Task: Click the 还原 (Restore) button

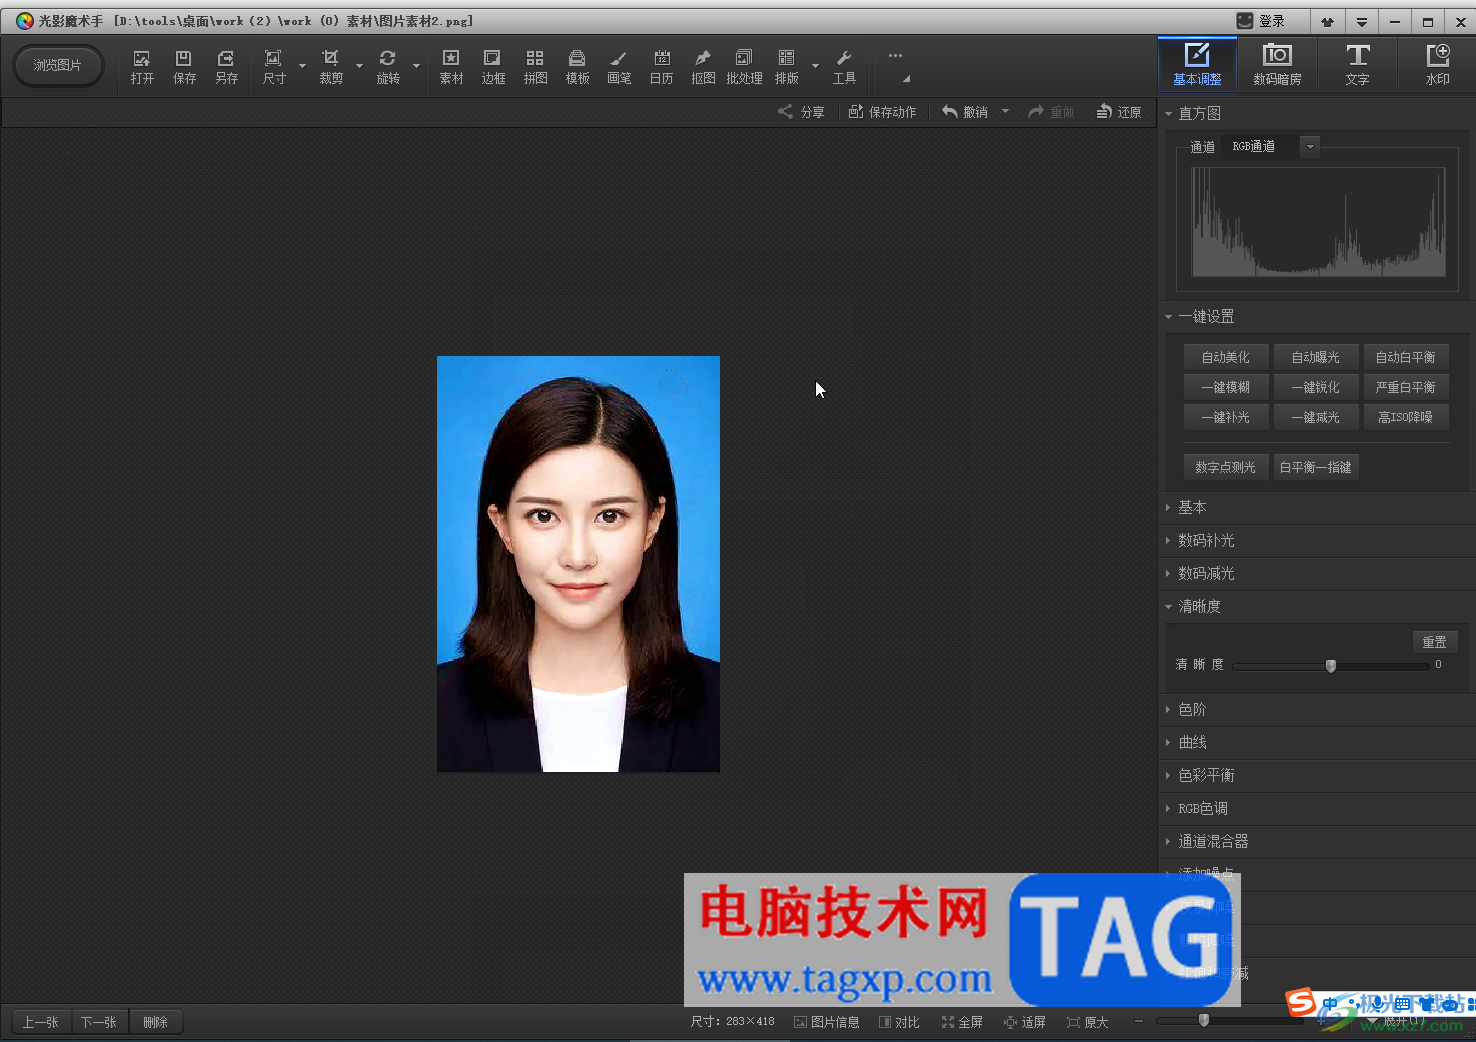Action: coord(1119,112)
